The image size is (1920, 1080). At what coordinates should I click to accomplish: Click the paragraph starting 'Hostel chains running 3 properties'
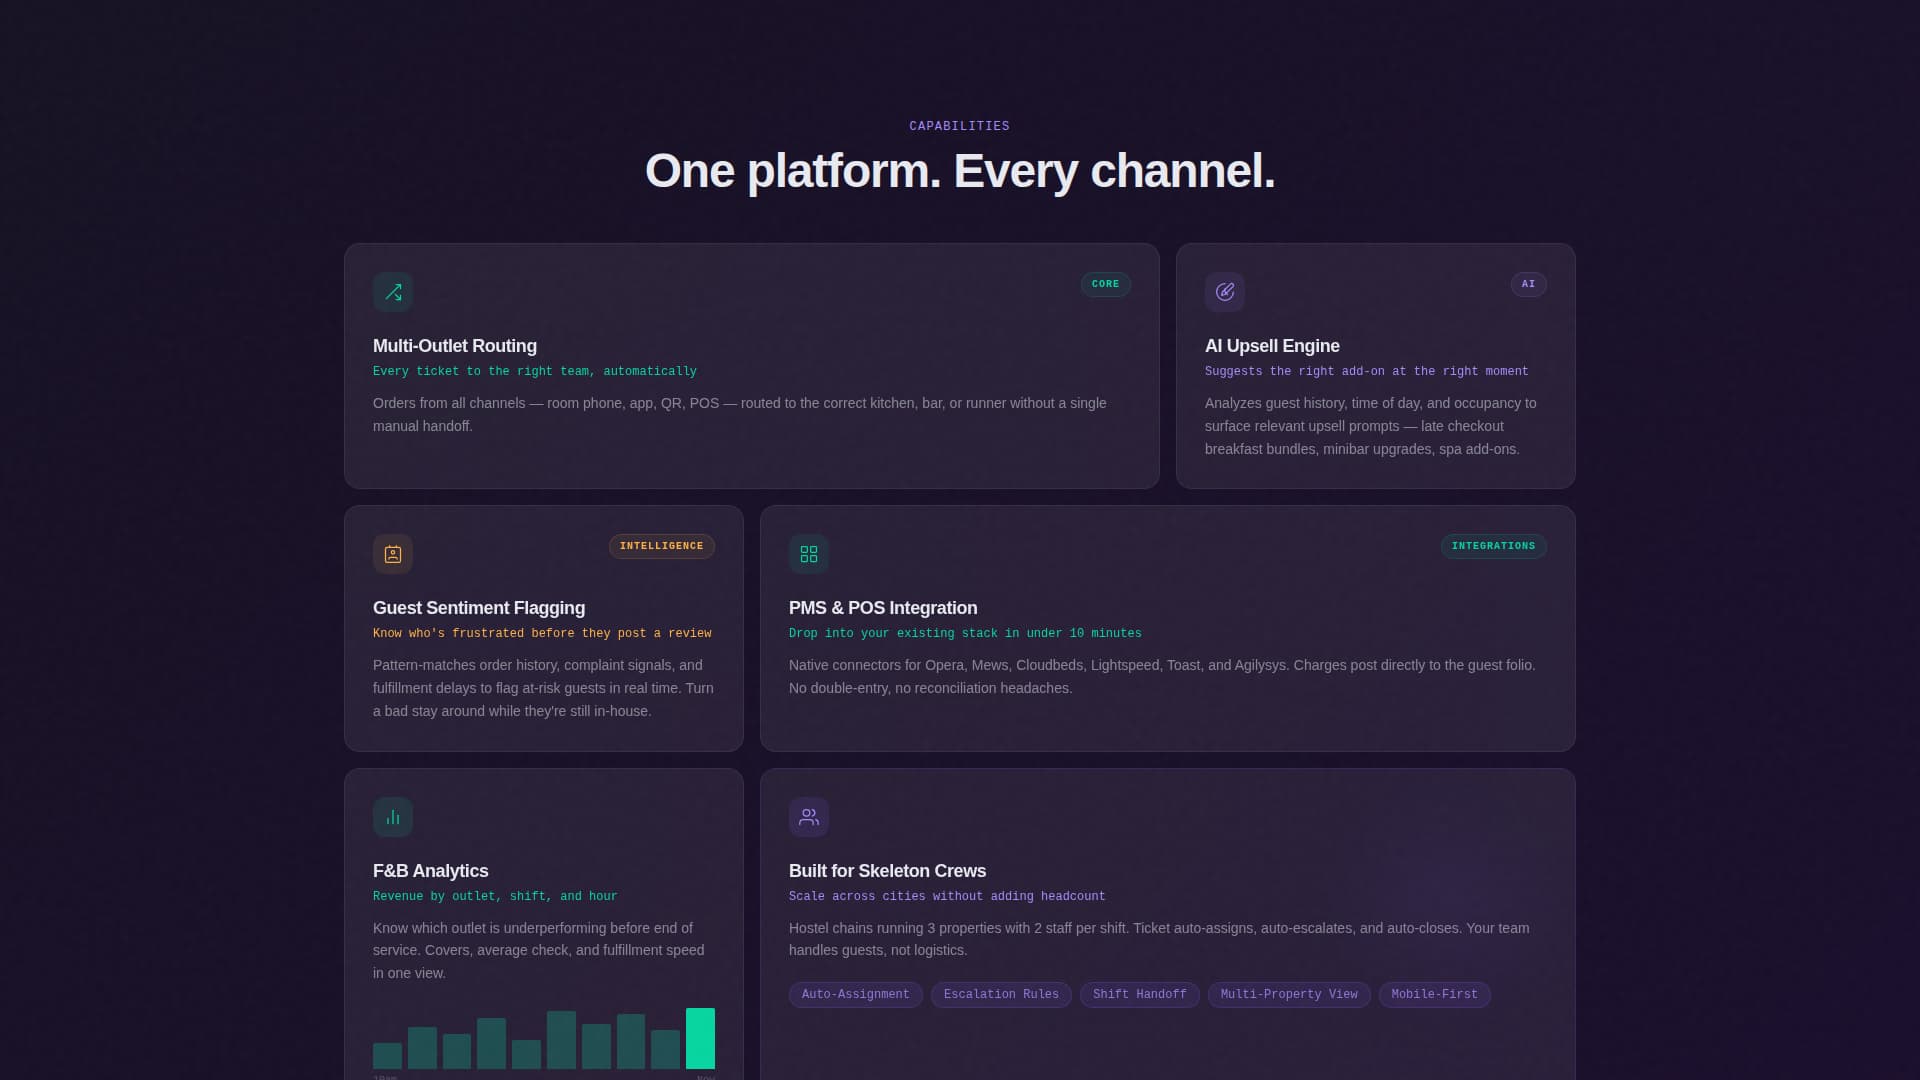pos(1159,939)
